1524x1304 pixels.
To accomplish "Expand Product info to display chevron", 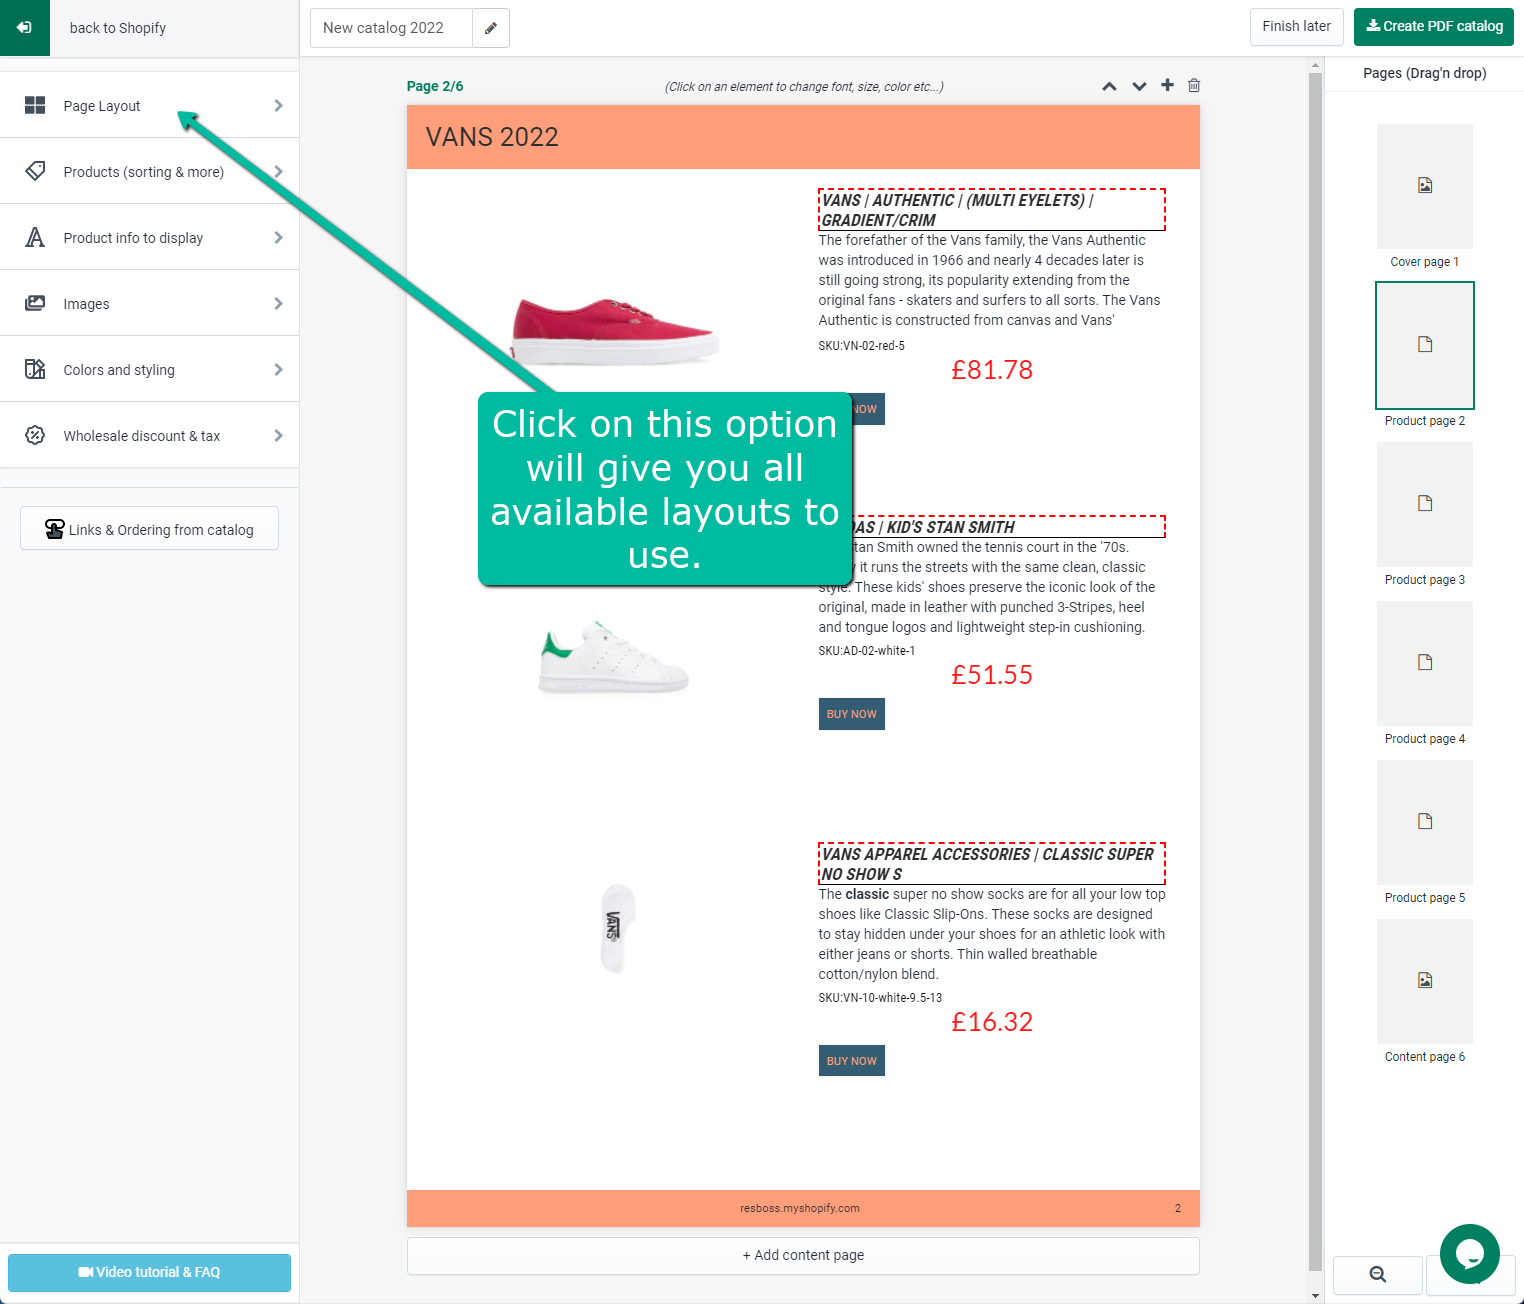I will (x=278, y=237).
